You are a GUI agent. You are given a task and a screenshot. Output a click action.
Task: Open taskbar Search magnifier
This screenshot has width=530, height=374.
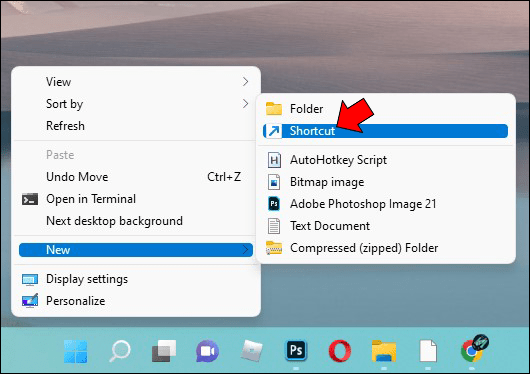click(x=120, y=351)
